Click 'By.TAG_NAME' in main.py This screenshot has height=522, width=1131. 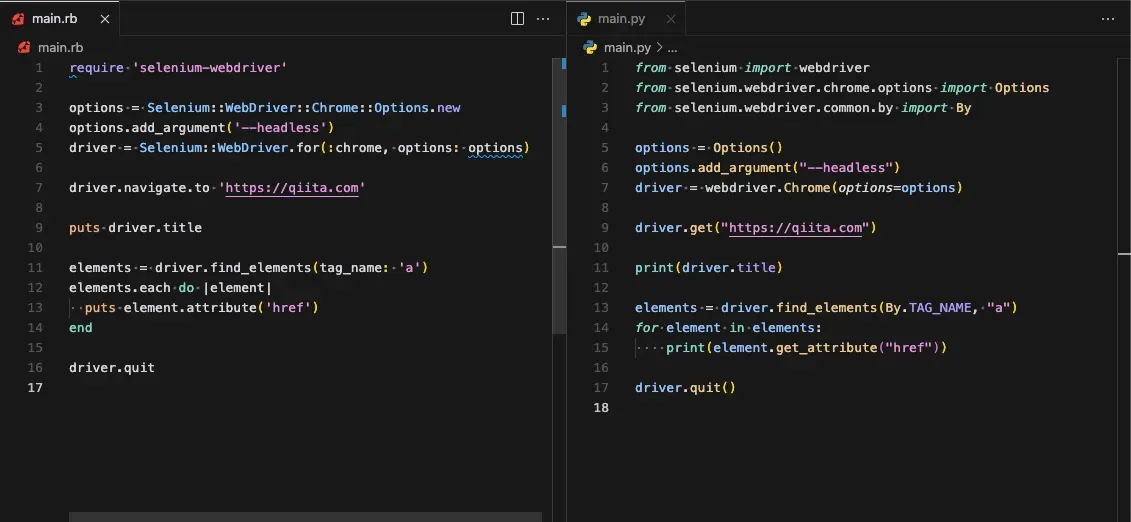926,308
